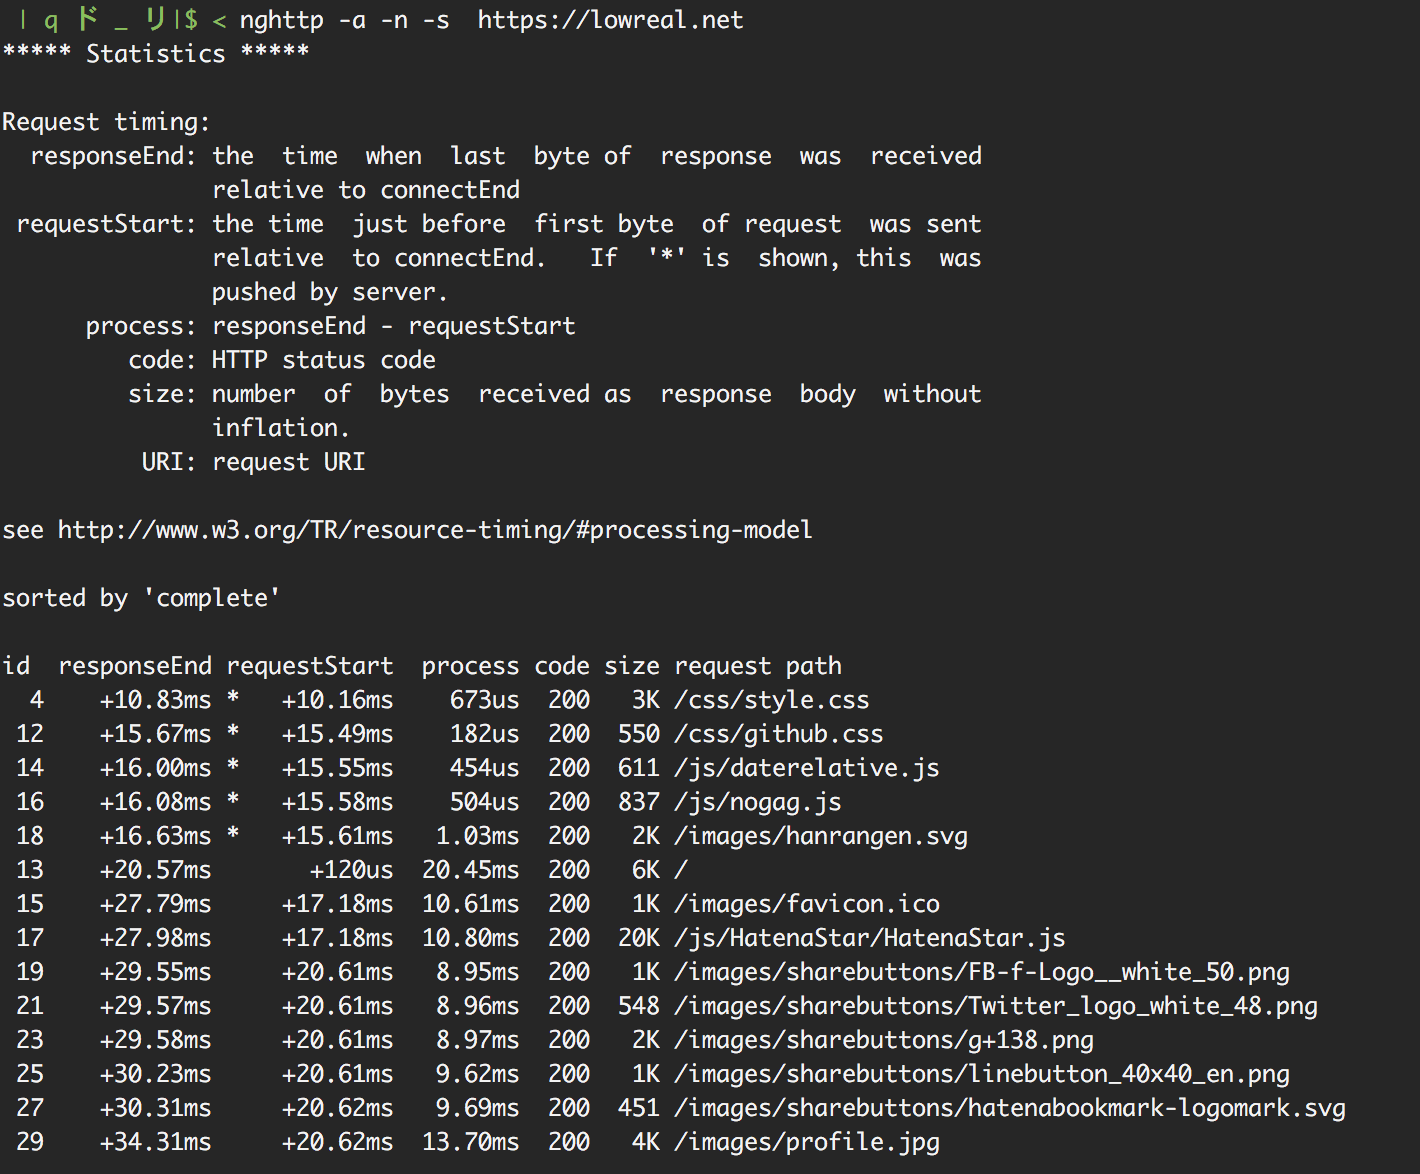
Task: Select the /js/daterelative.js path text
Action: 807,768
